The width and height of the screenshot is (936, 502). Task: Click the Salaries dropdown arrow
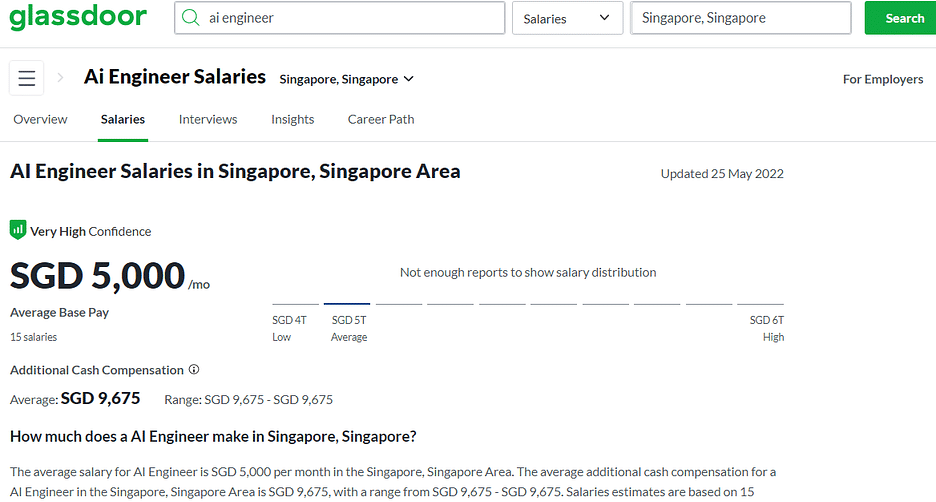click(x=604, y=18)
